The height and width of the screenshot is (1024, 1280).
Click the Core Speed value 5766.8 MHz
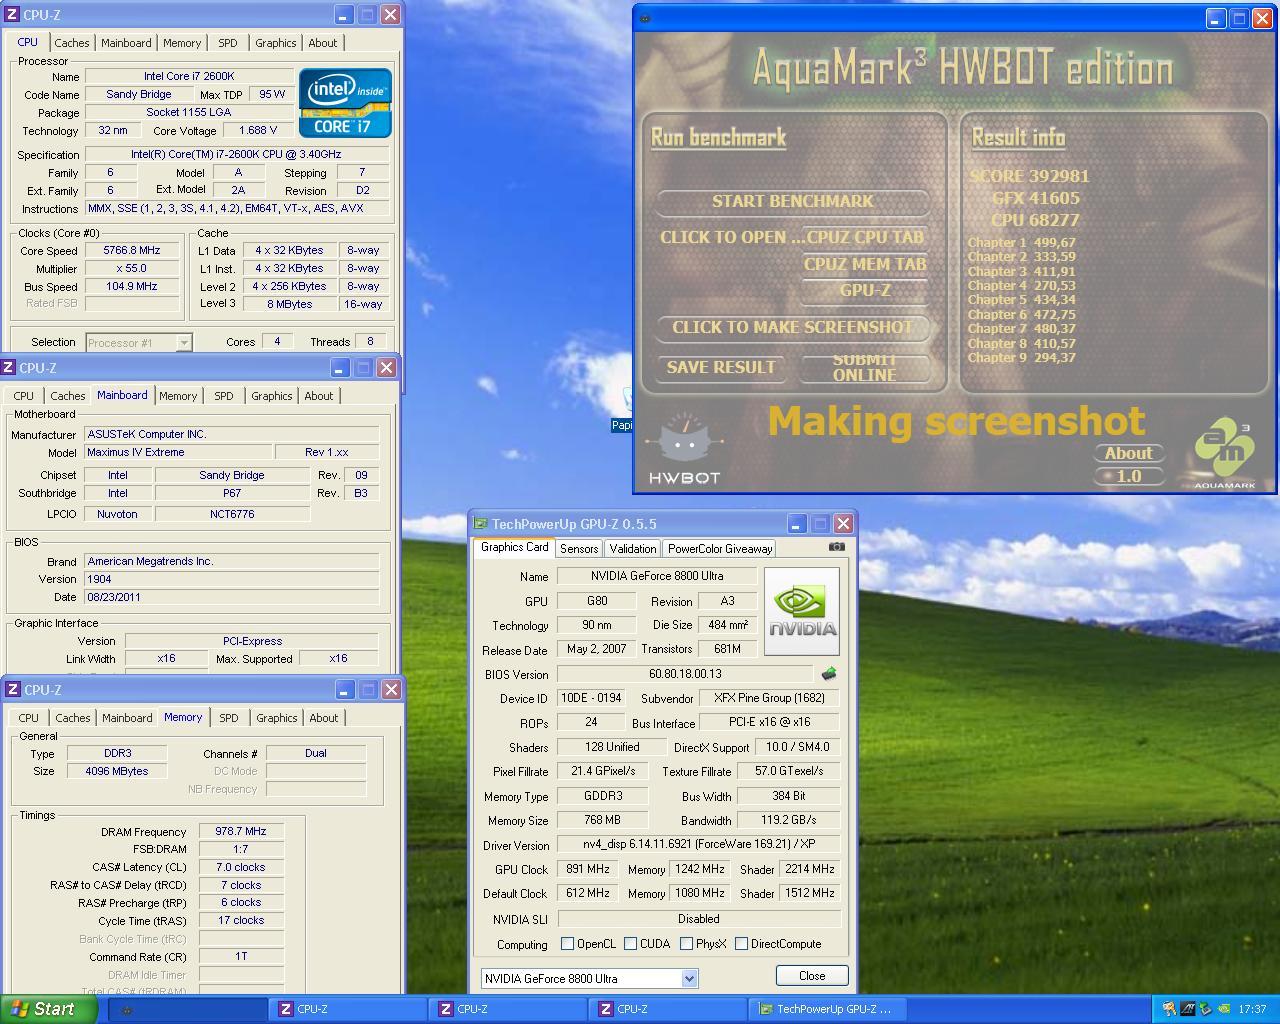(x=132, y=251)
